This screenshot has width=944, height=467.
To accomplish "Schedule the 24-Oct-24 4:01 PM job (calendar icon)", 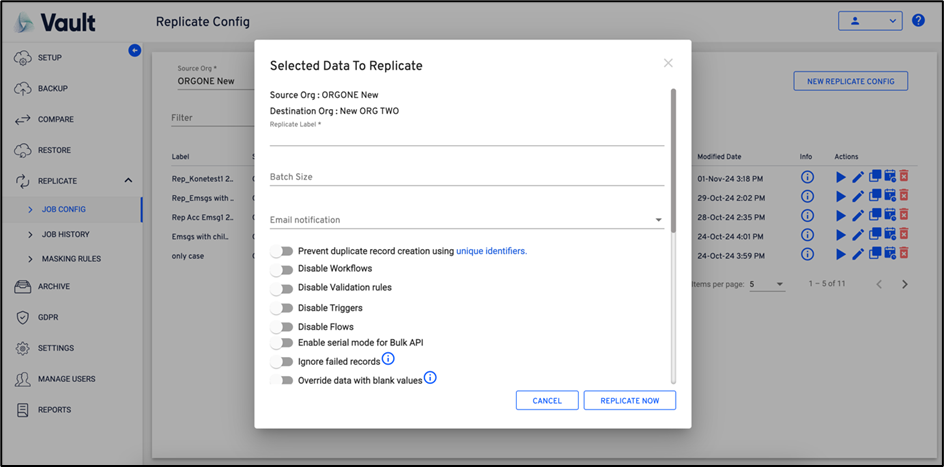I will click(x=889, y=234).
